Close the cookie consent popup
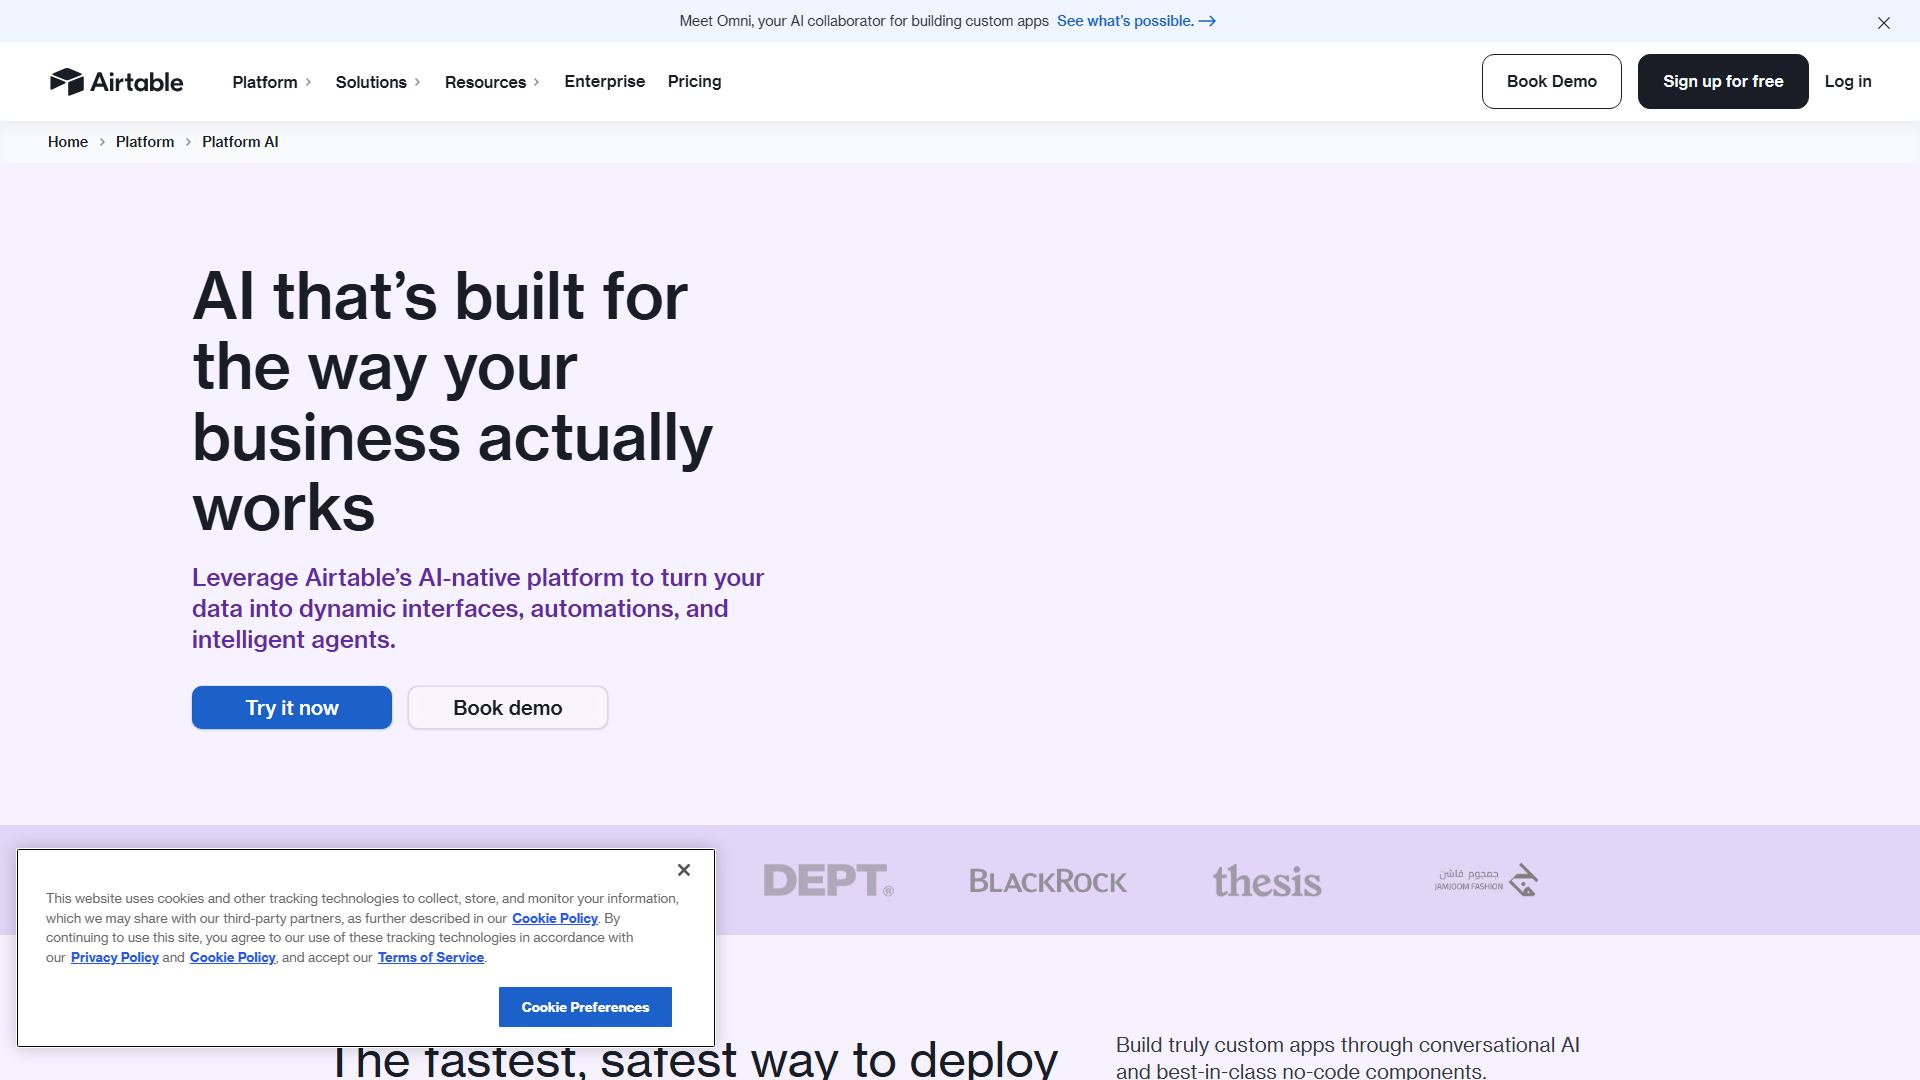The width and height of the screenshot is (1920, 1080). coord(684,870)
